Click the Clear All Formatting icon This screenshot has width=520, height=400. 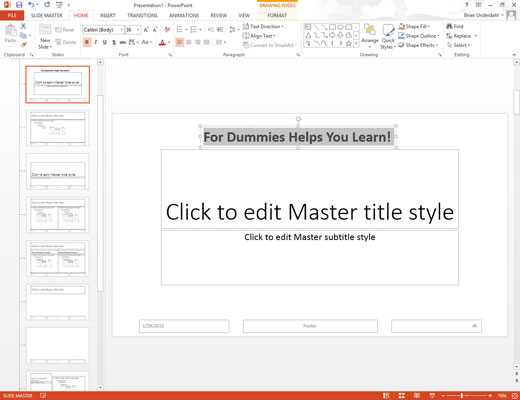[167, 30]
